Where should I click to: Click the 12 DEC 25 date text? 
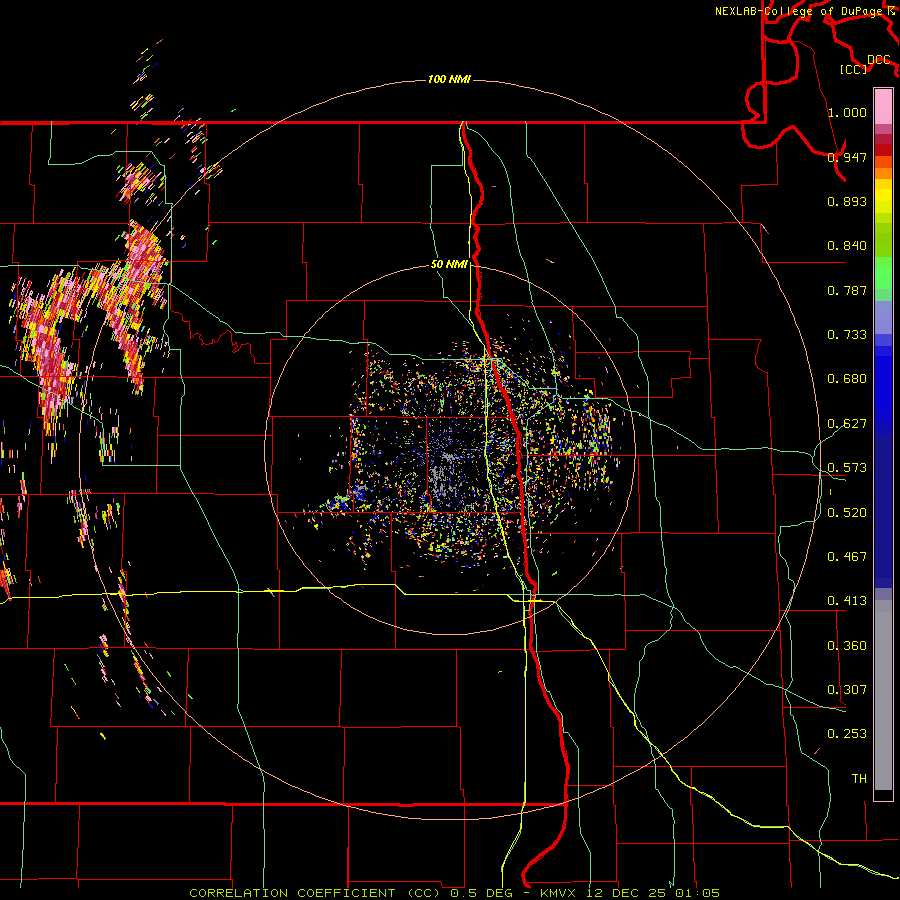coord(627,893)
